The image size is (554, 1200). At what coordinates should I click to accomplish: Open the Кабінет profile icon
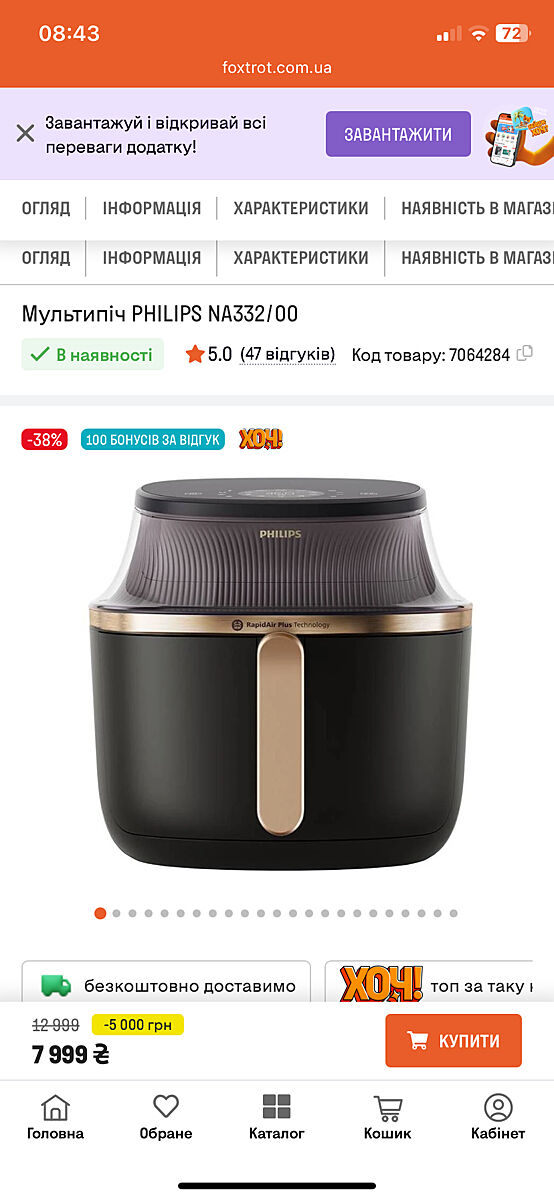(x=498, y=1117)
